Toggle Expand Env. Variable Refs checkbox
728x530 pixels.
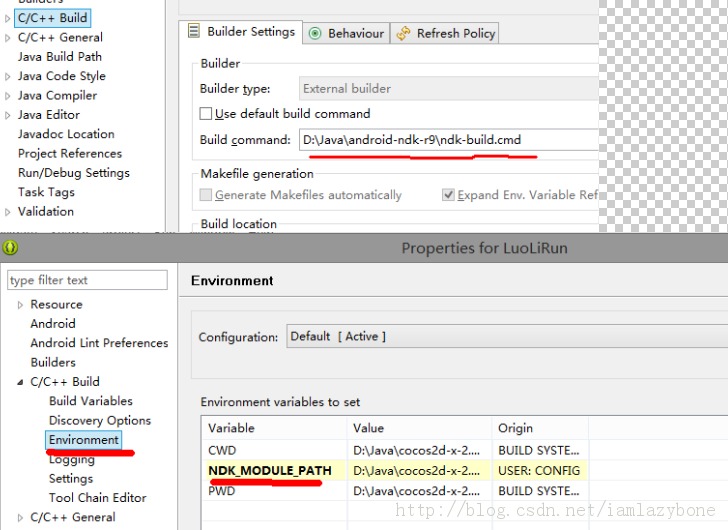[449, 195]
